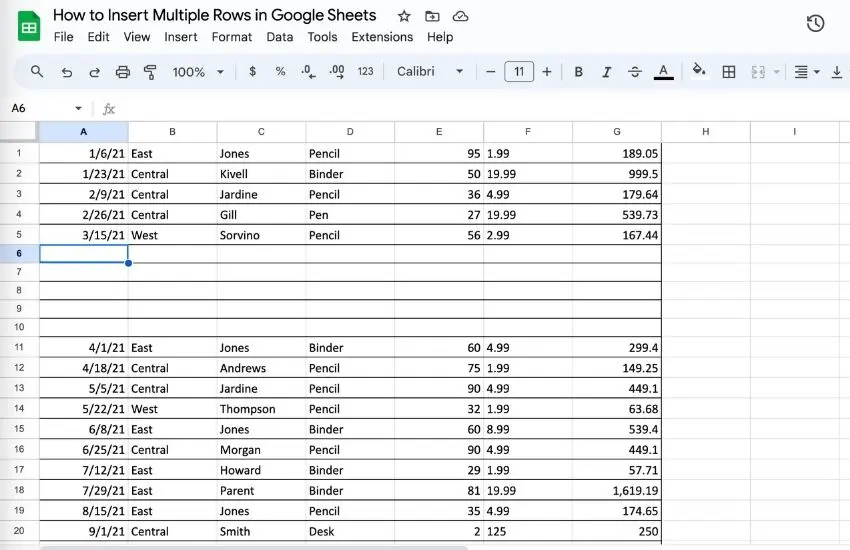Select column G header
850x550 pixels.
[617, 132]
